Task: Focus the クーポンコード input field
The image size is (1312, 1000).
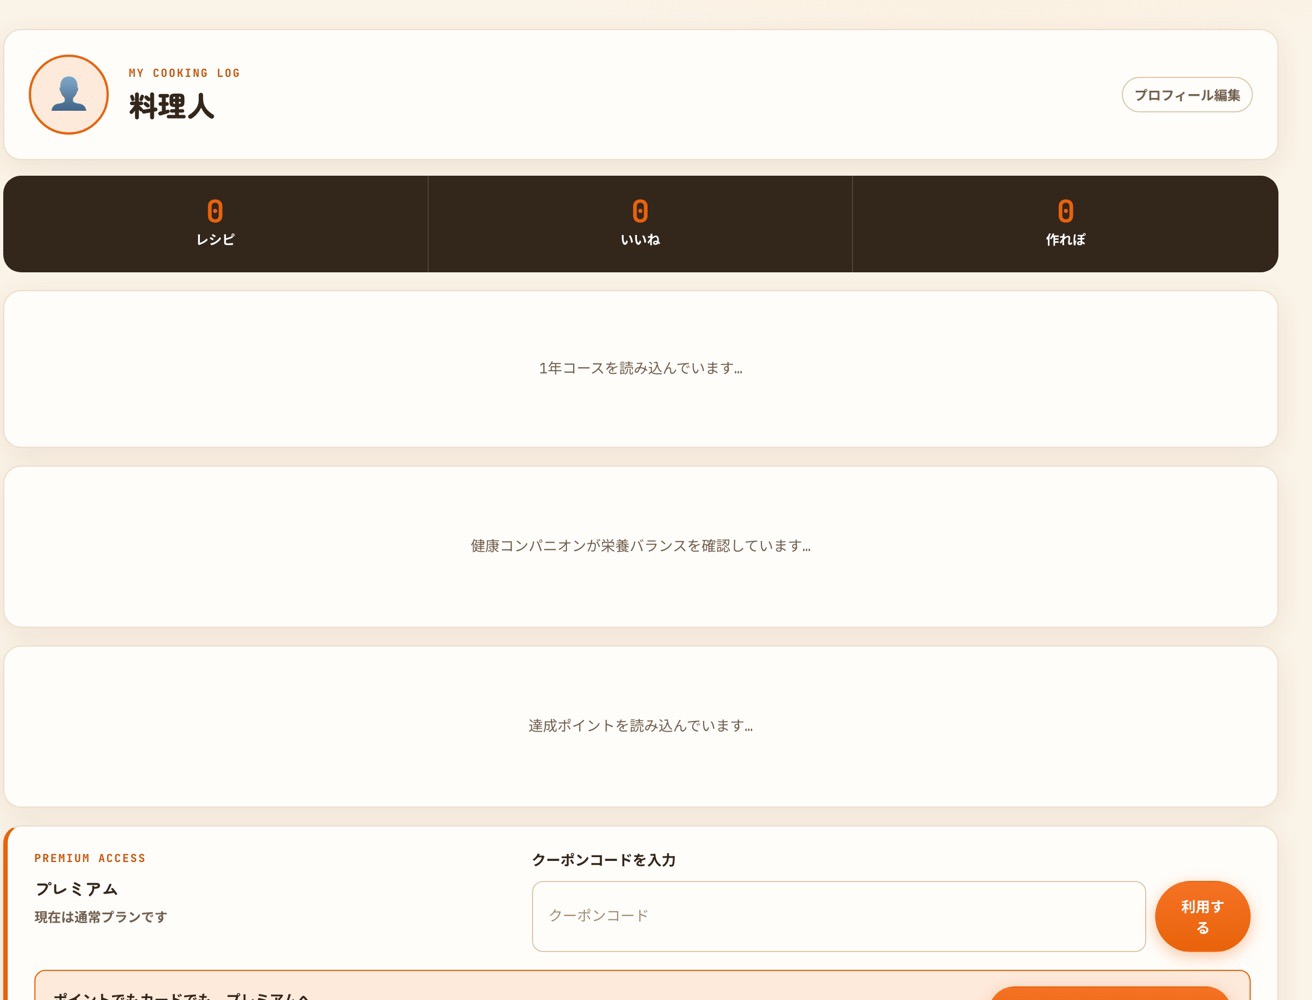Action: coord(839,916)
